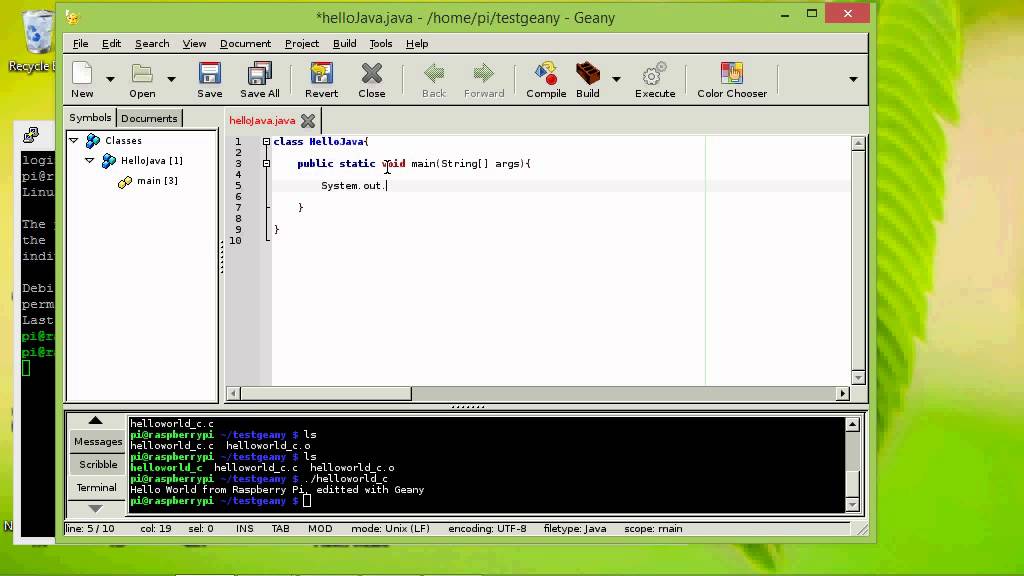1024x576 pixels.
Task: Place cursor at end of System.out. line
Action: point(387,186)
